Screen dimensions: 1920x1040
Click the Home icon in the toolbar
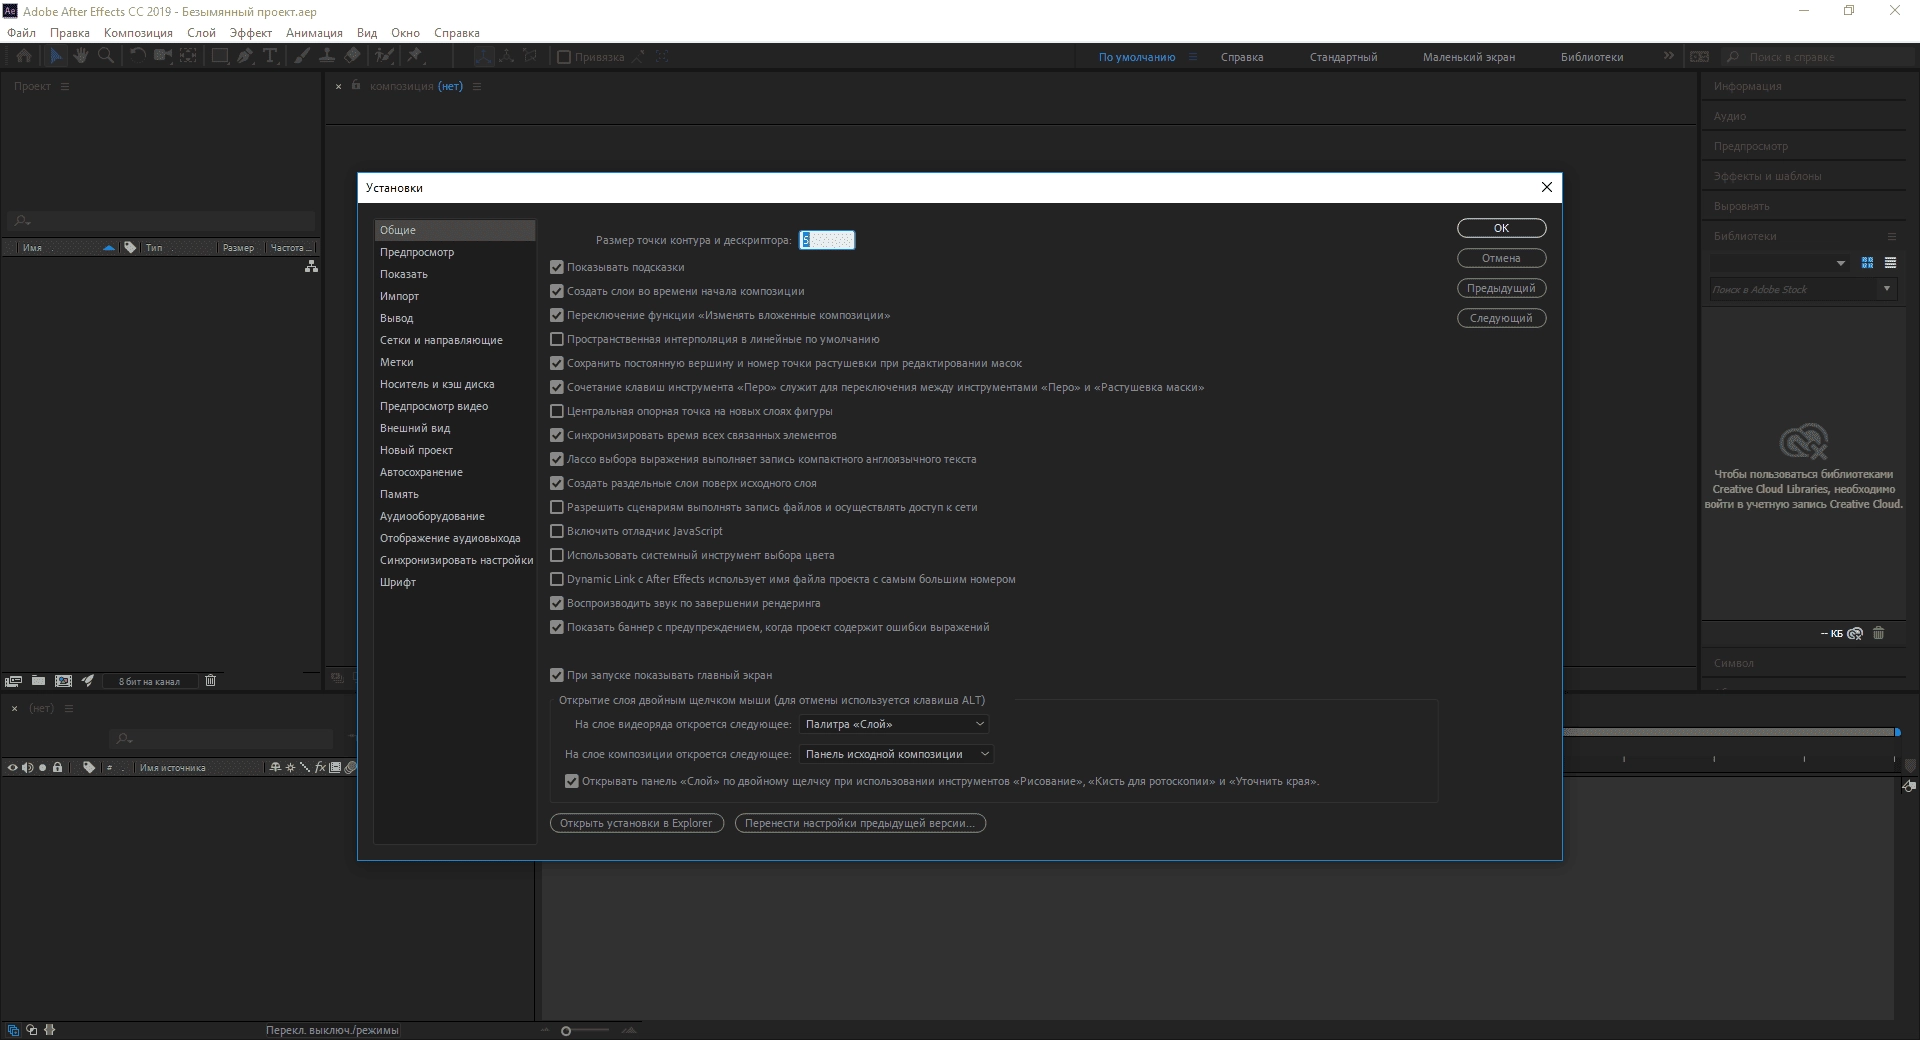(x=24, y=56)
